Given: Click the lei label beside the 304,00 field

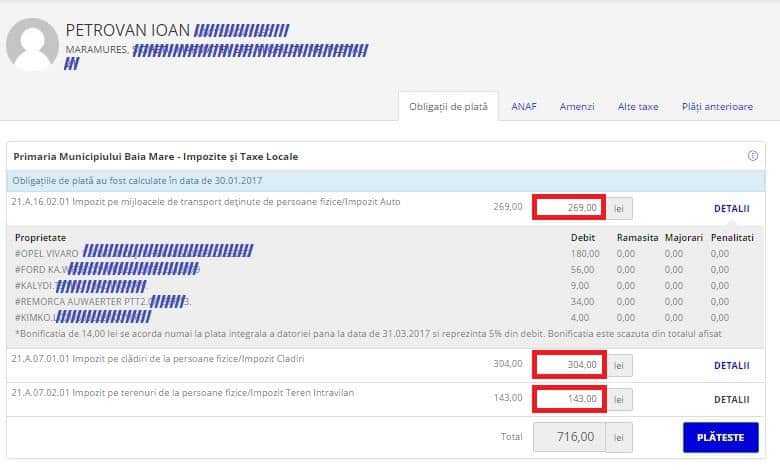Looking at the screenshot, I should pos(620,365).
